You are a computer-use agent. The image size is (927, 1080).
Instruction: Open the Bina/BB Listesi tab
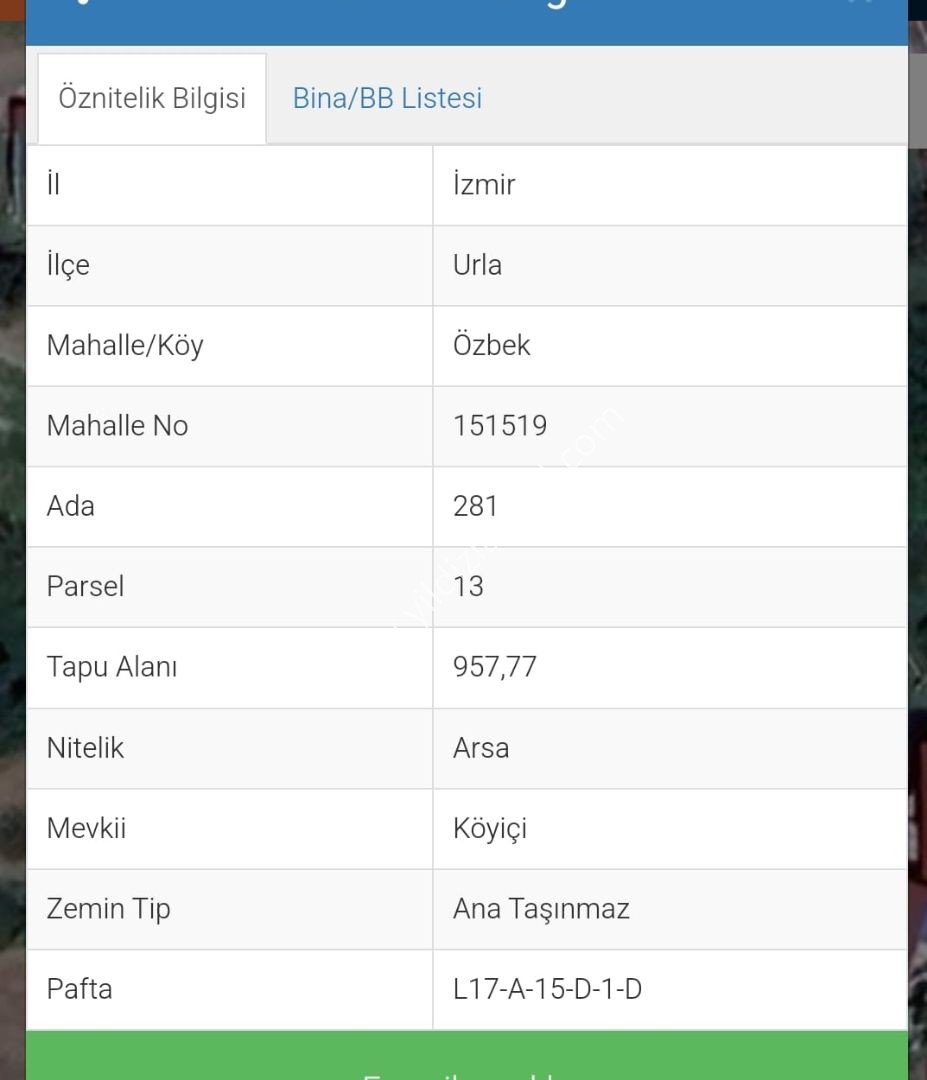[x=387, y=99]
